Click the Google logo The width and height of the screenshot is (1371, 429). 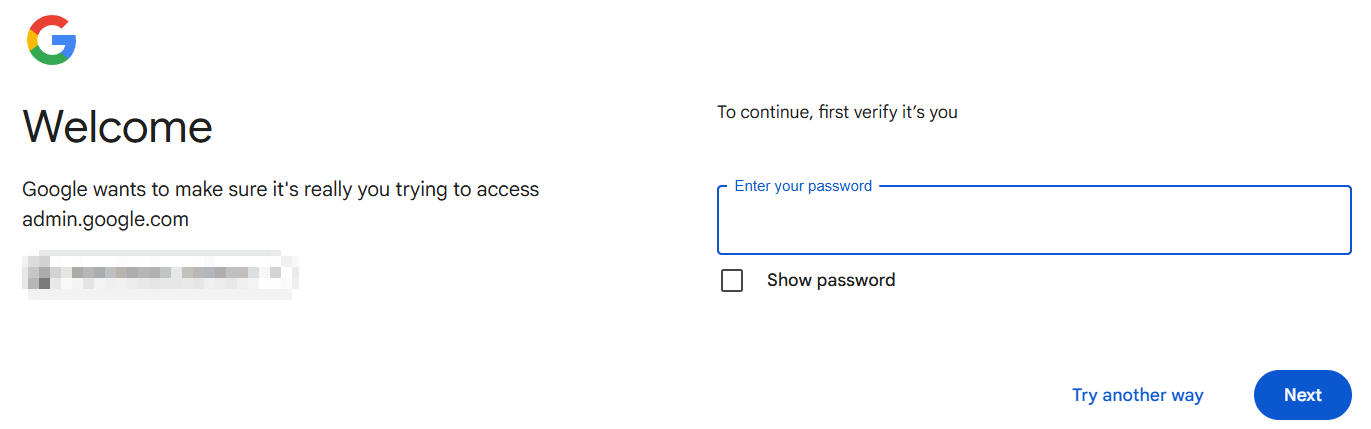[52, 41]
